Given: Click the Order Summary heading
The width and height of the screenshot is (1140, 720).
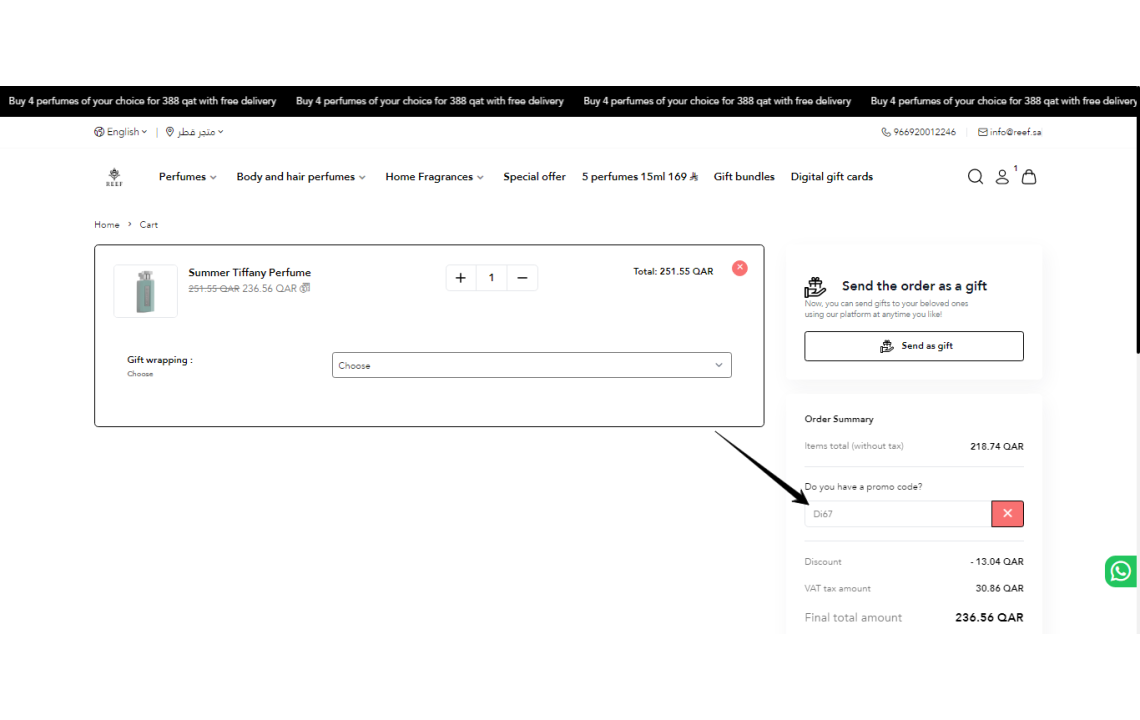Looking at the screenshot, I should coord(839,419).
